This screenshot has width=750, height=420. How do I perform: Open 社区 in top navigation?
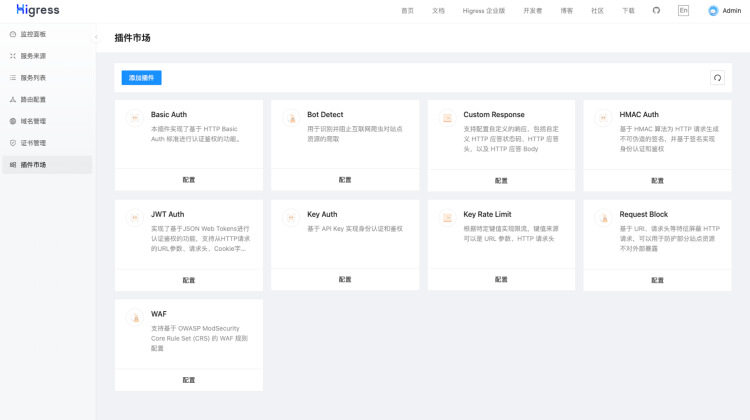pyautogui.click(x=597, y=11)
